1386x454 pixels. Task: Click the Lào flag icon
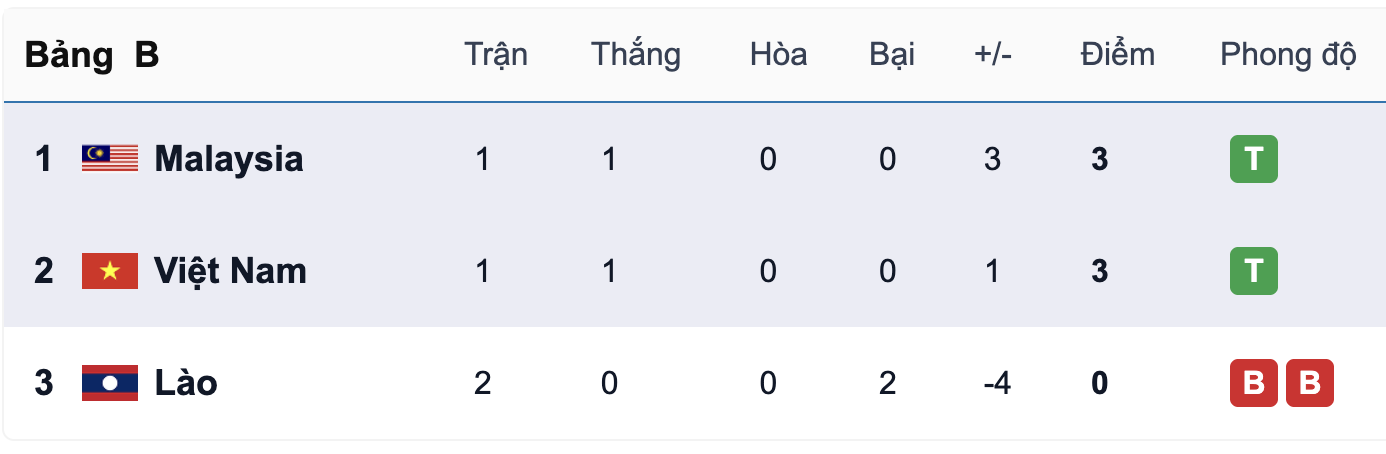(110, 383)
